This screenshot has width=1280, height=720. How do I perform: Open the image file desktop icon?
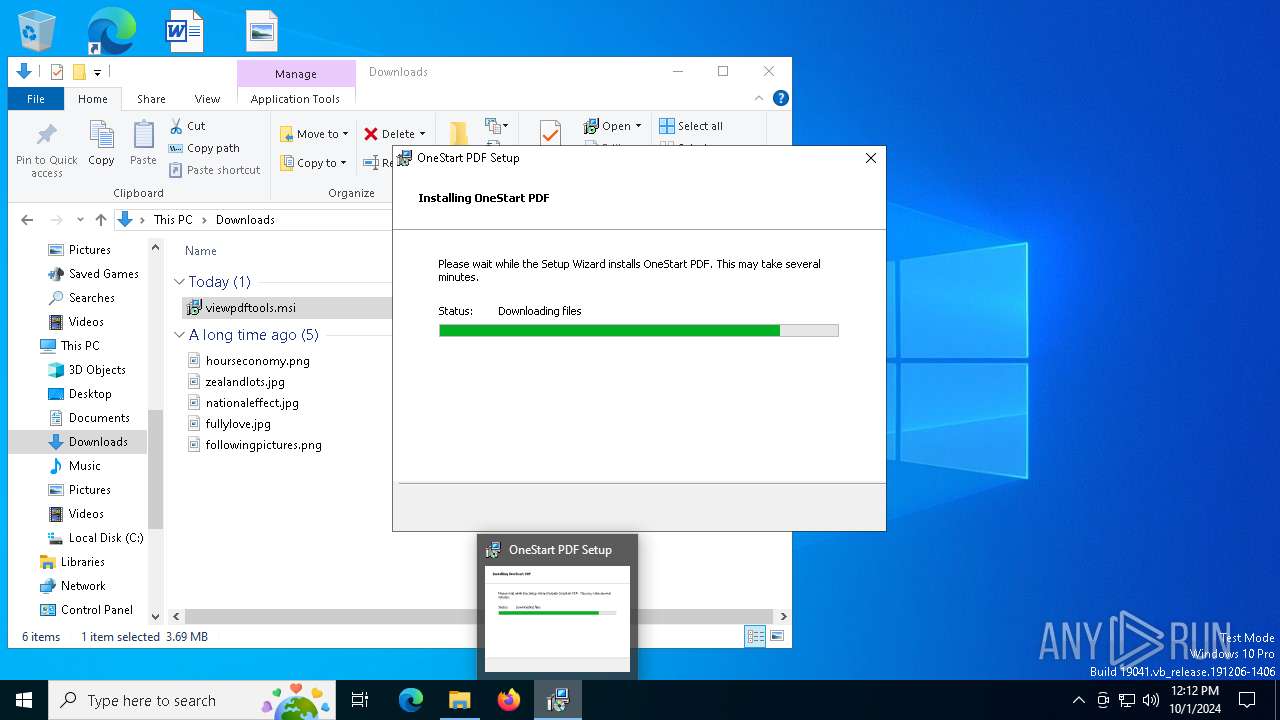click(261, 31)
